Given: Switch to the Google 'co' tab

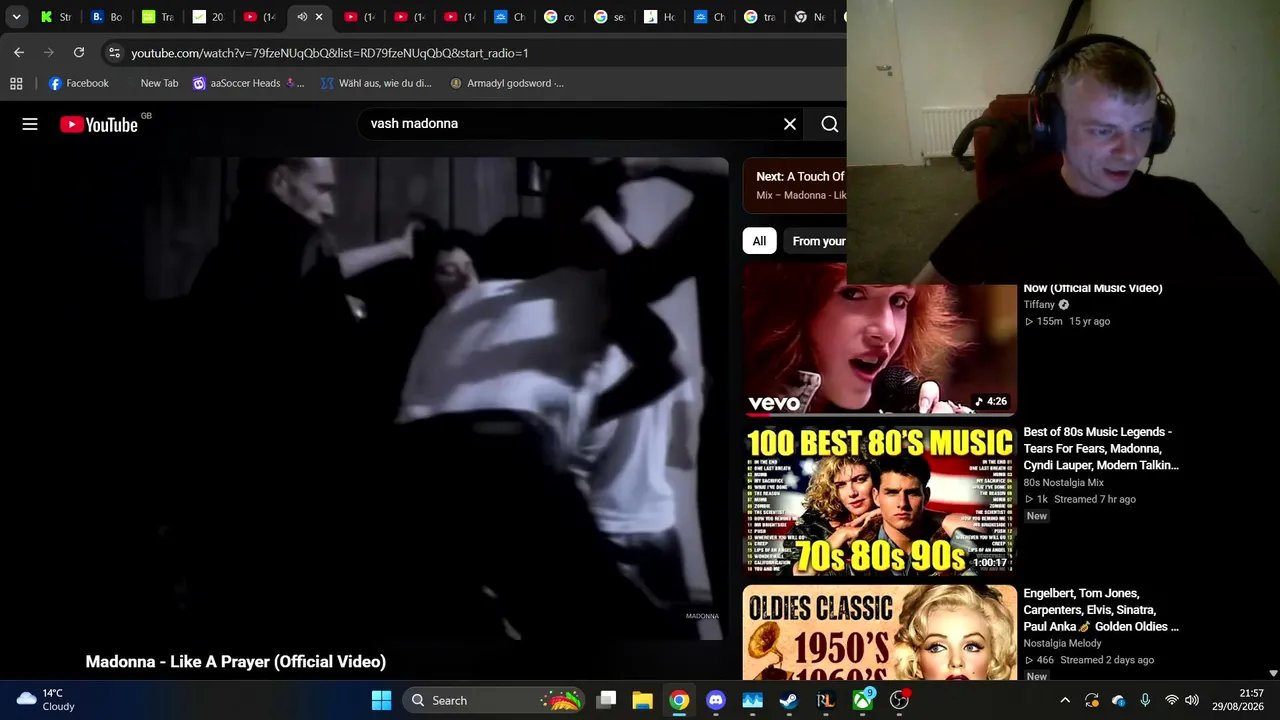Looking at the screenshot, I should pos(560,17).
